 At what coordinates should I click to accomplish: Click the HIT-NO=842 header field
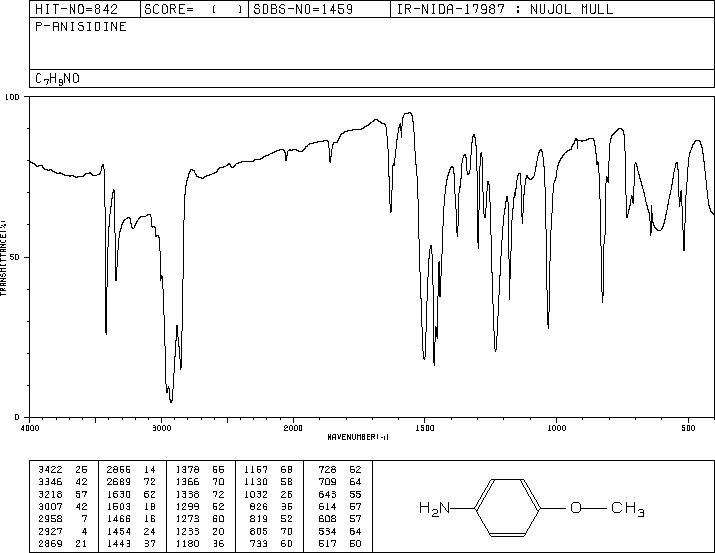click(85, 9)
